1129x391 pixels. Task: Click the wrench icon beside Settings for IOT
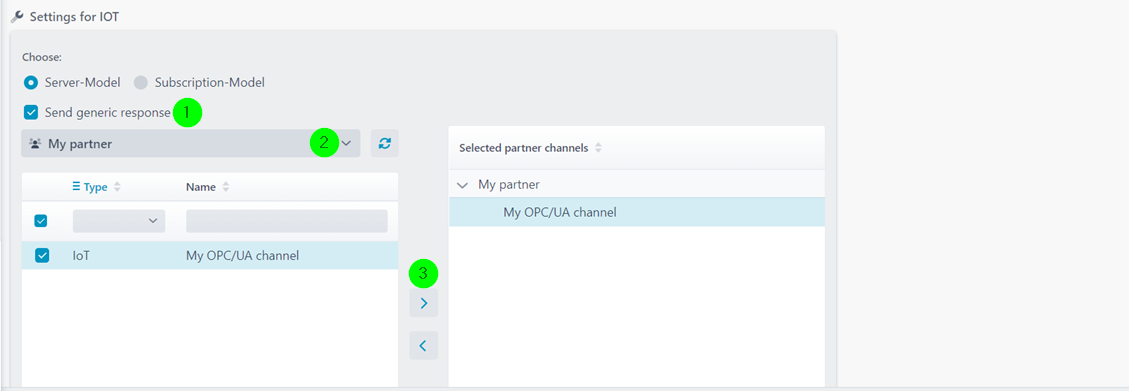pos(17,17)
